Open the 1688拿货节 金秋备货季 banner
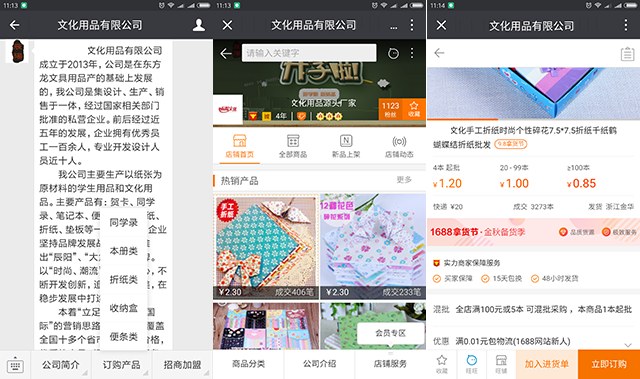This screenshot has width=640, height=379. pyautogui.click(x=533, y=232)
